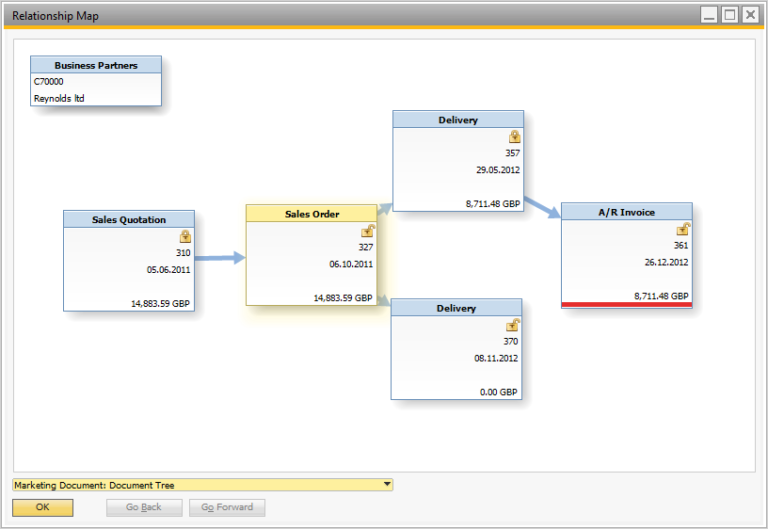
Task: Click business partner code C70000
Action: coord(48,82)
